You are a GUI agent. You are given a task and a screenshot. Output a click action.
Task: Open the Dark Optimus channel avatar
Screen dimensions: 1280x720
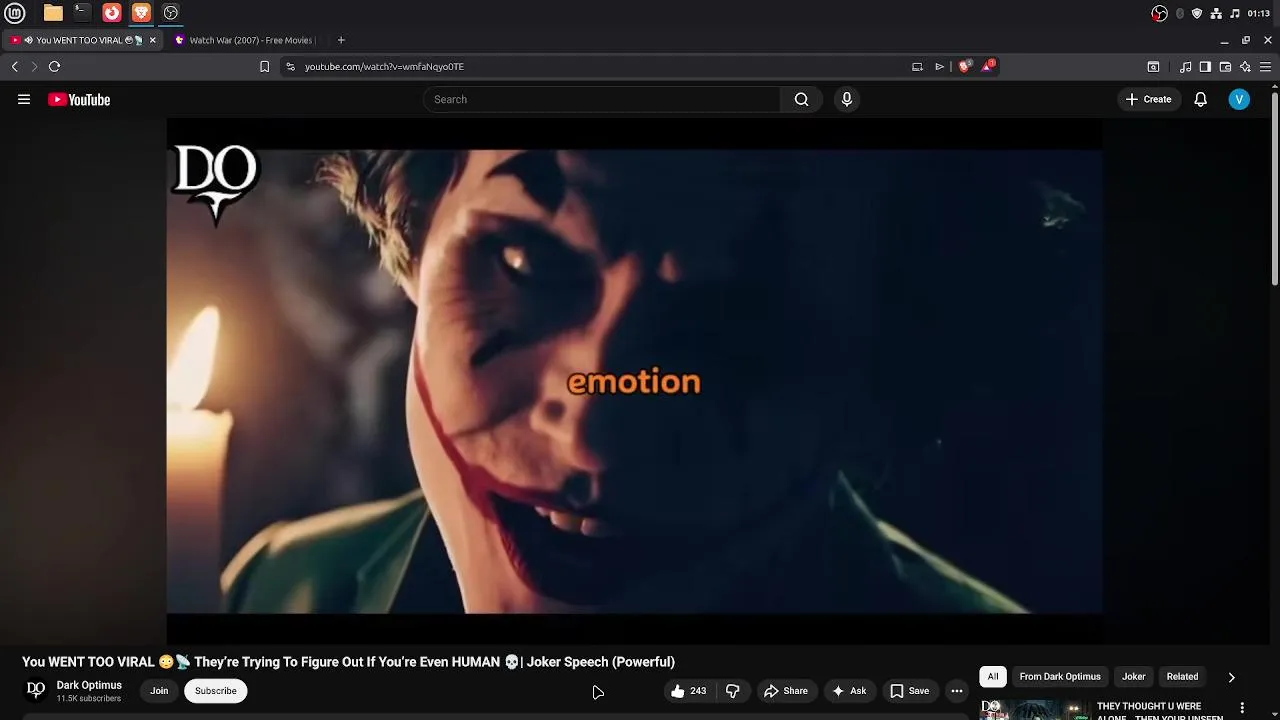pos(36,690)
